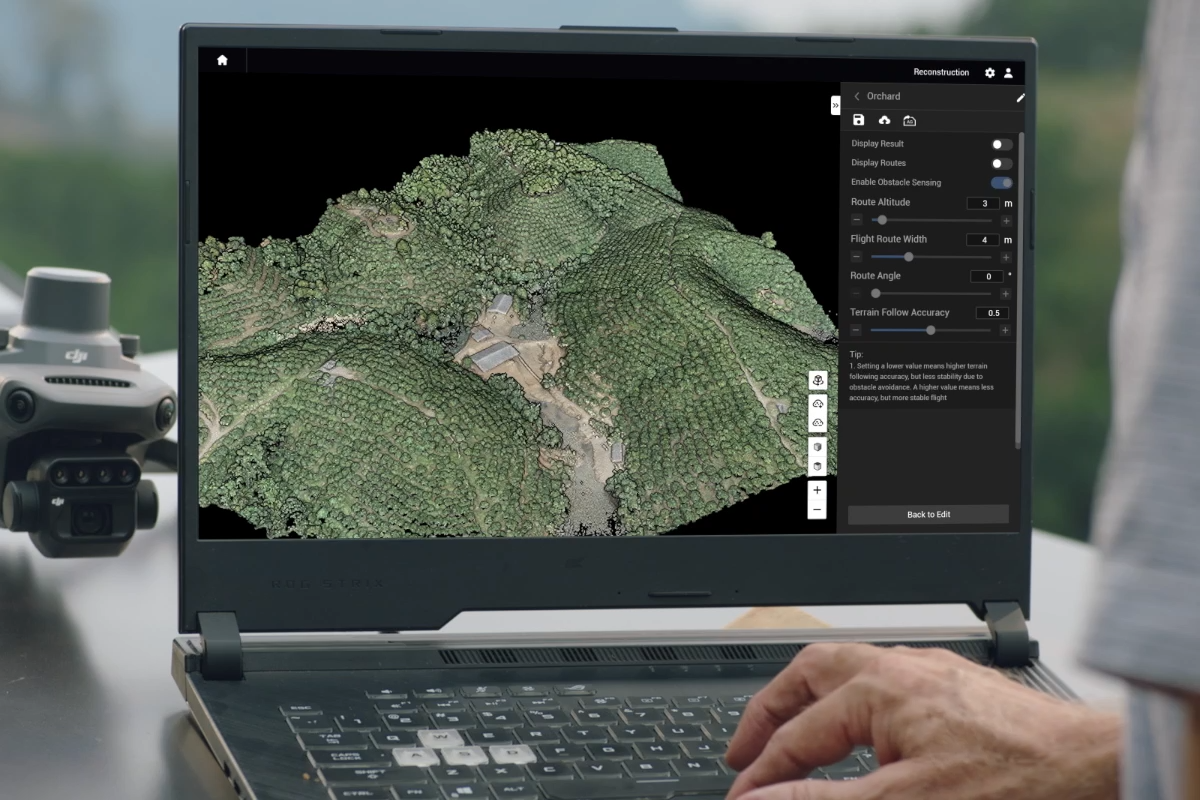
Task: Click the 3D orientation reset icon on map
Action: [817, 381]
